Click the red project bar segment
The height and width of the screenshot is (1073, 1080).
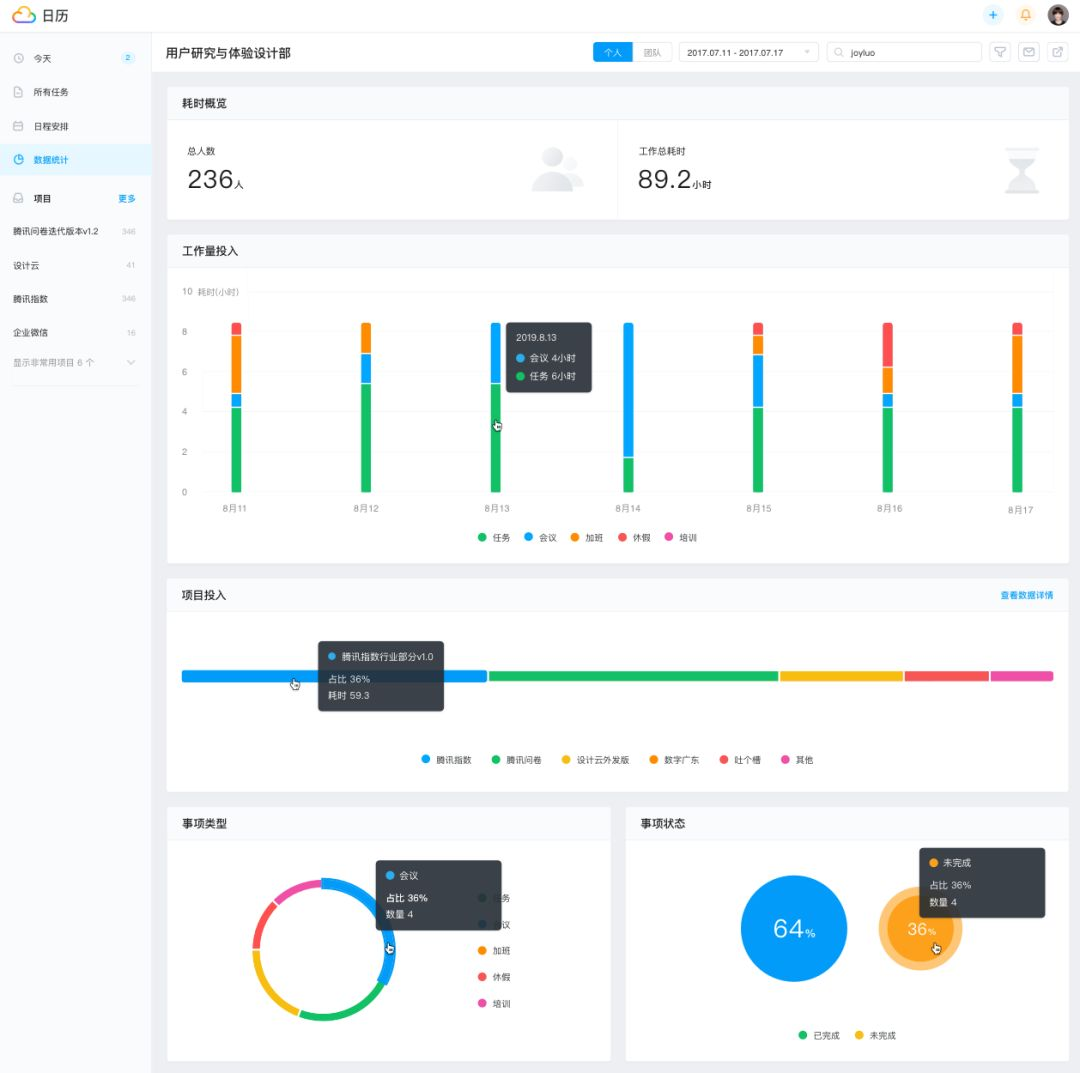(x=946, y=676)
